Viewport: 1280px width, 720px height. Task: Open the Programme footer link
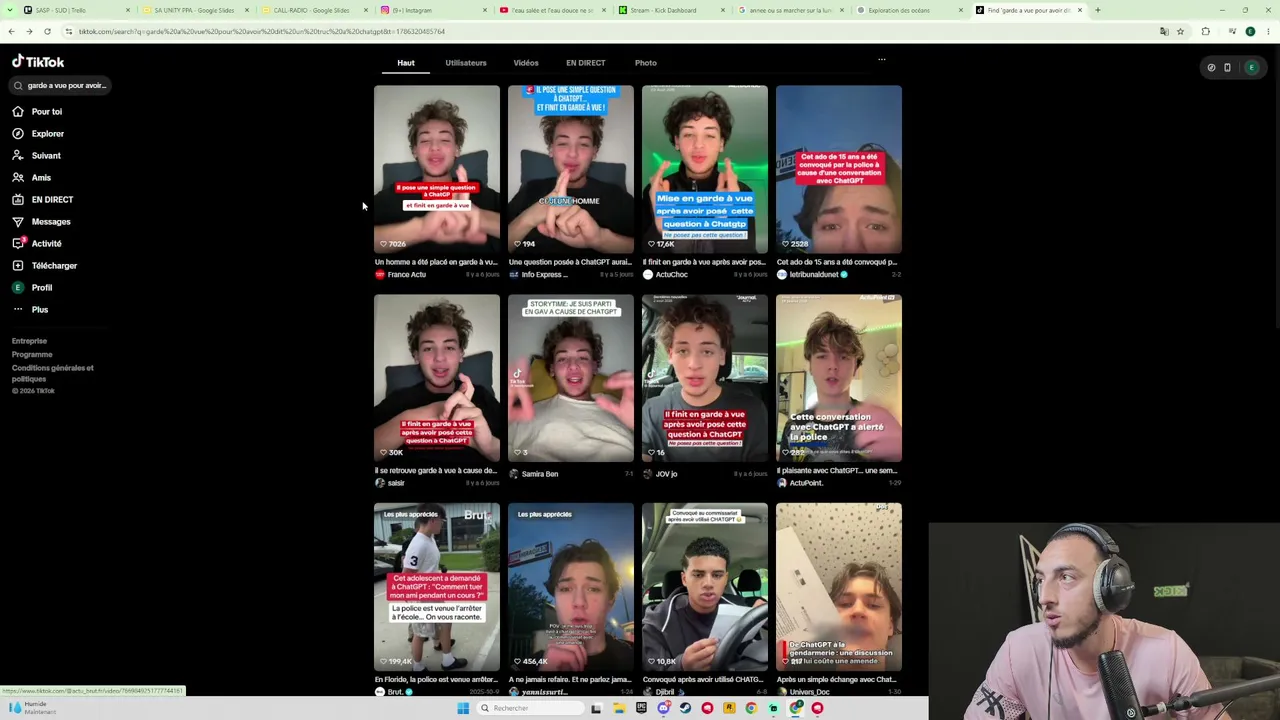[x=32, y=354]
